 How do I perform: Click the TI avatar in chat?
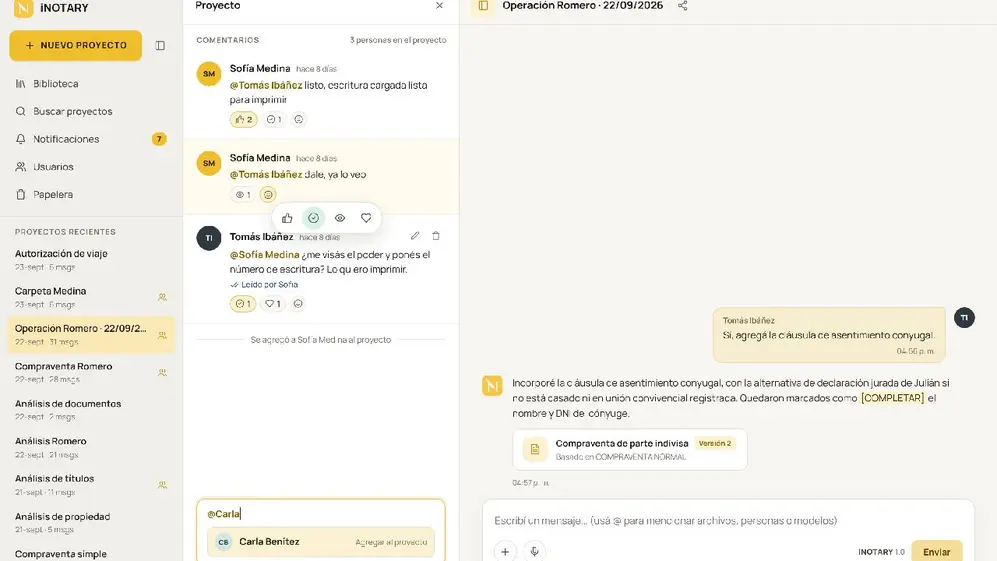pyautogui.click(x=965, y=317)
